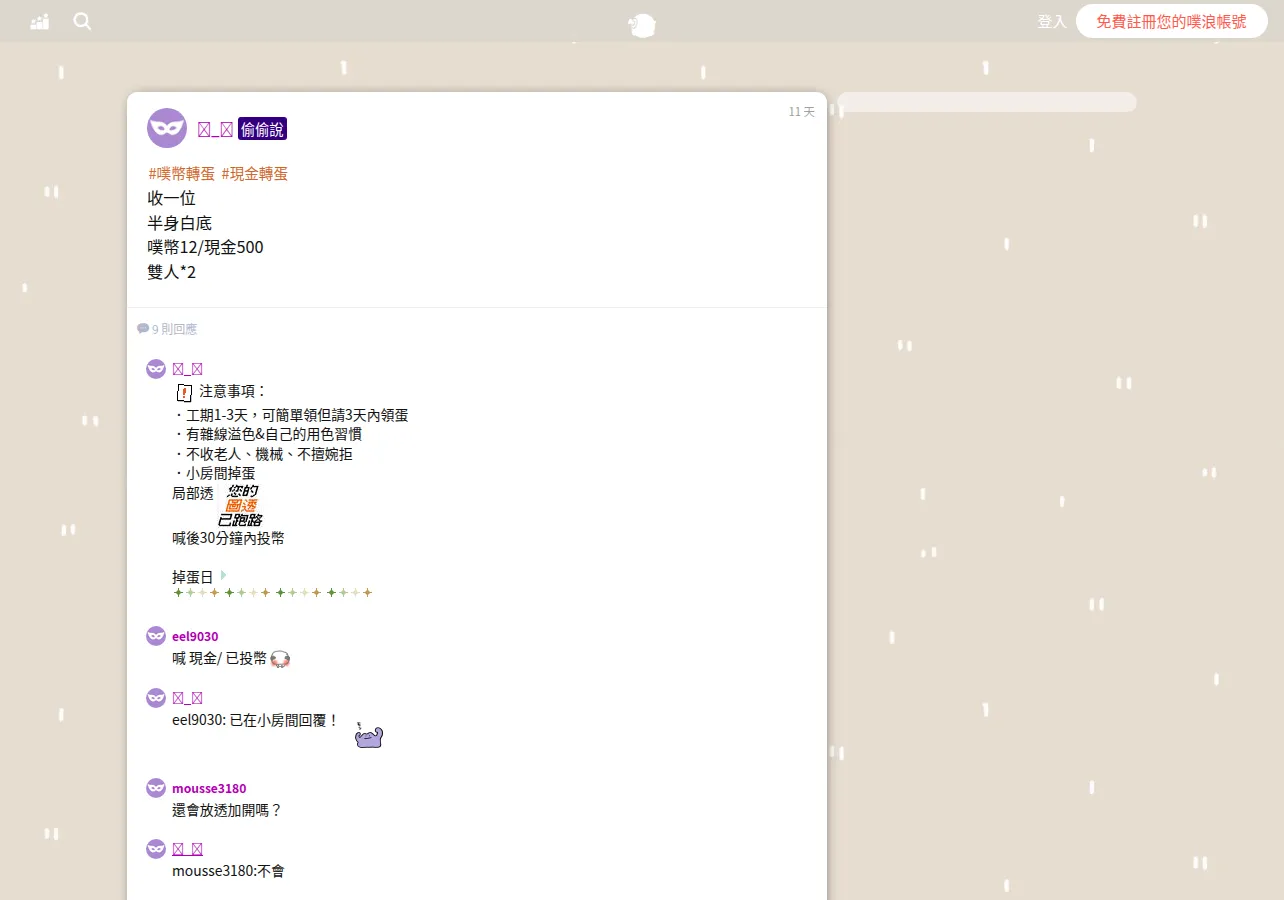Open the #現金轉蛋 hashtag
1284x900 pixels.
click(255, 173)
